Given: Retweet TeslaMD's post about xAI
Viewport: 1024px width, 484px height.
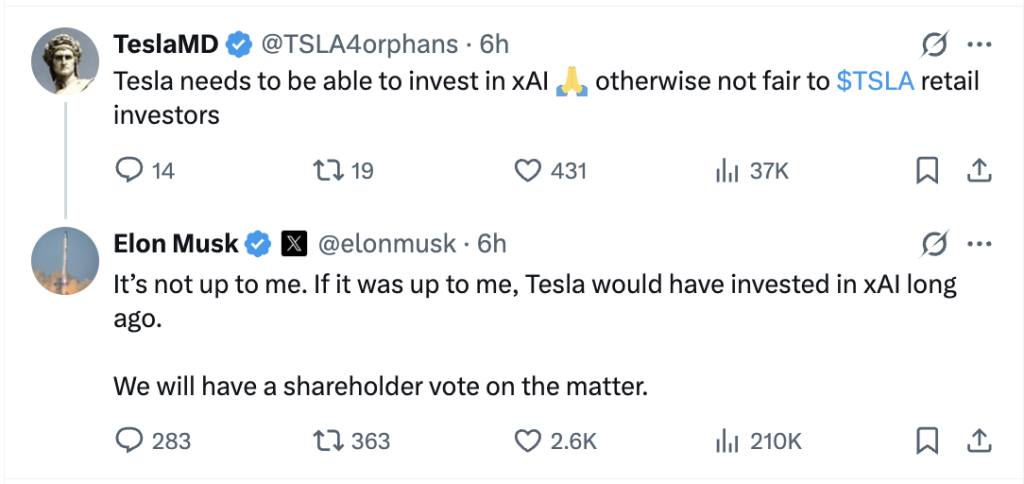Looking at the screenshot, I should [x=327, y=171].
